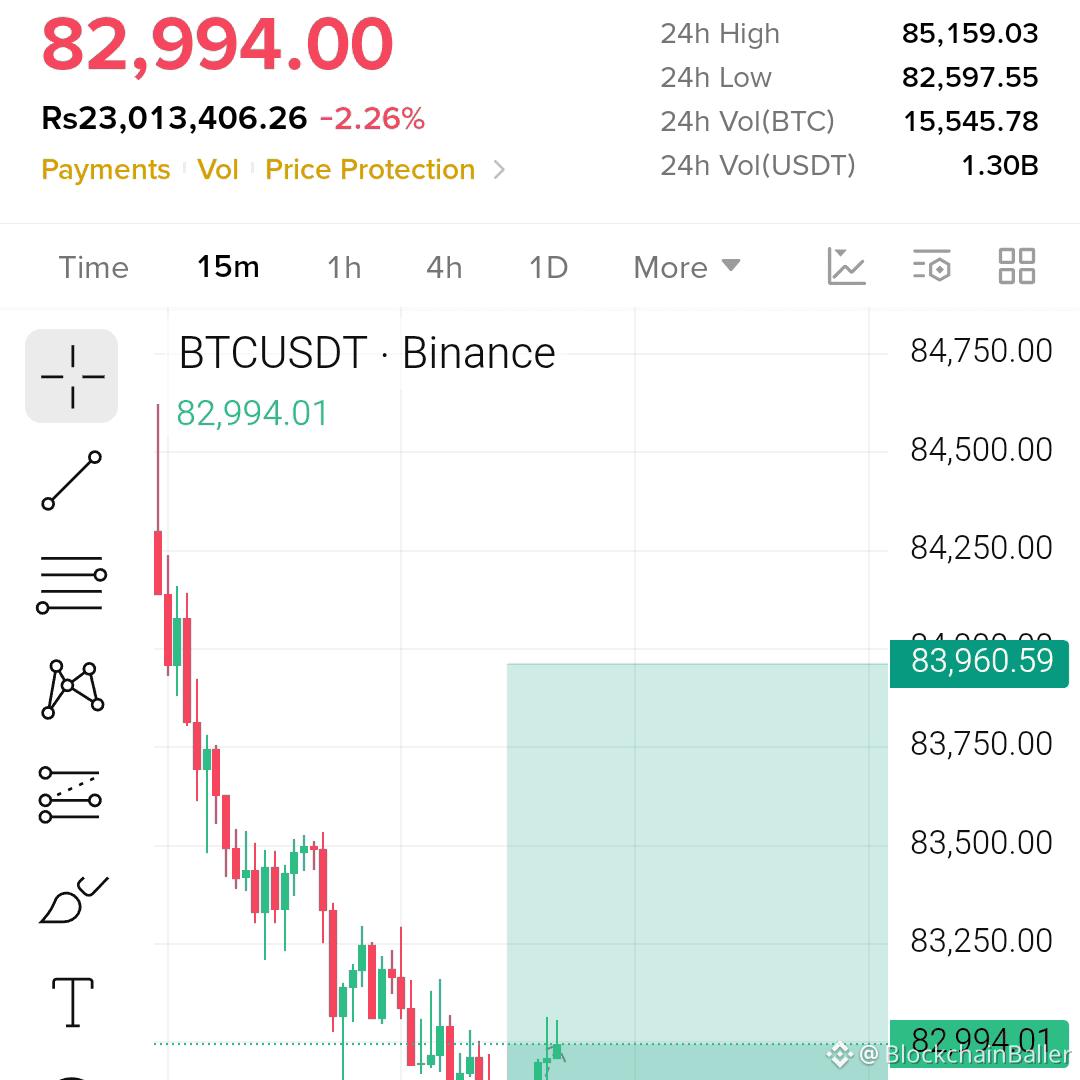Choose the horizontal lines Fibonacci tool

click(x=72, y=585)
